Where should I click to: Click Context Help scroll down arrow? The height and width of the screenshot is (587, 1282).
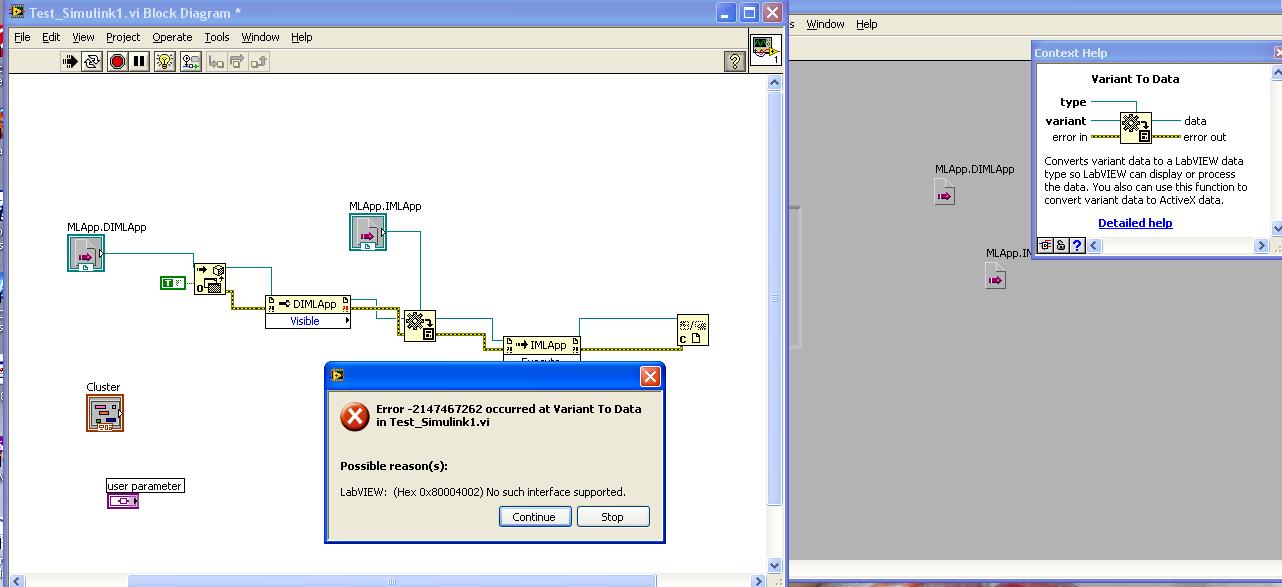pyautogui.click(x=1276, y=230)
